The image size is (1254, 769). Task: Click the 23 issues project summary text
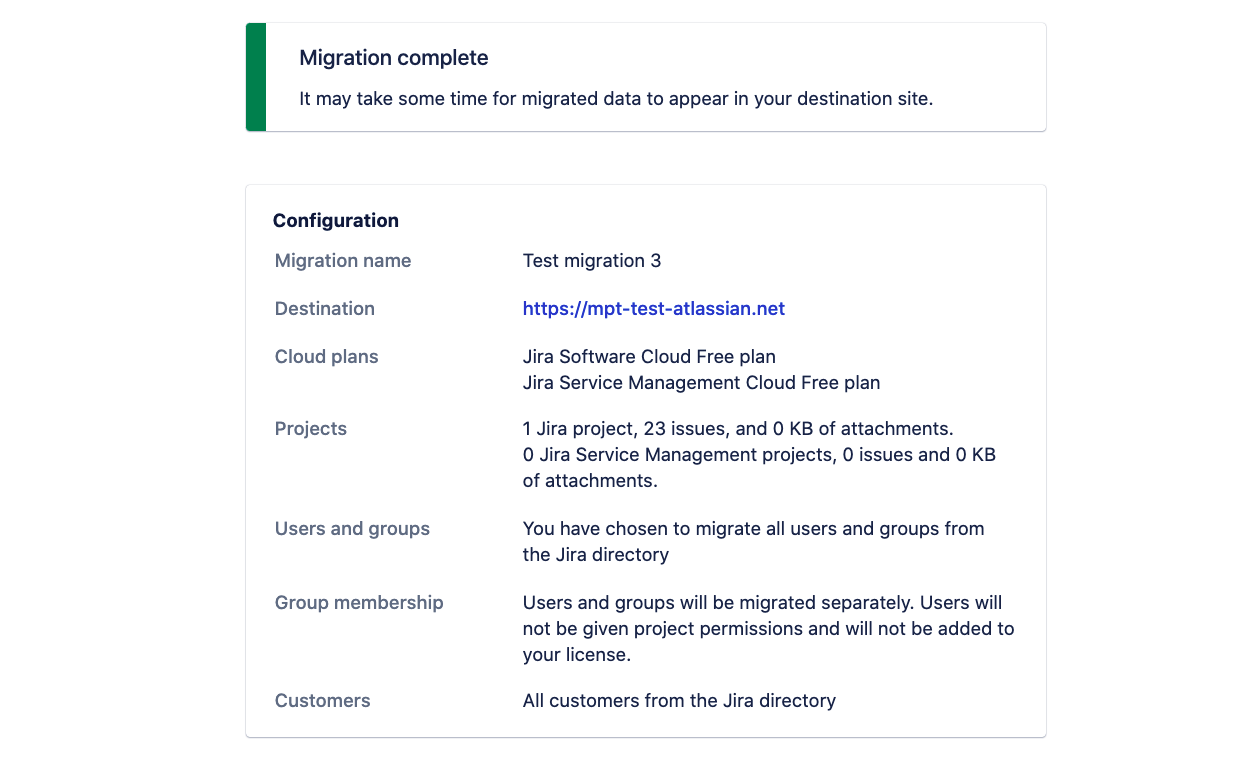tap(737, 428)
